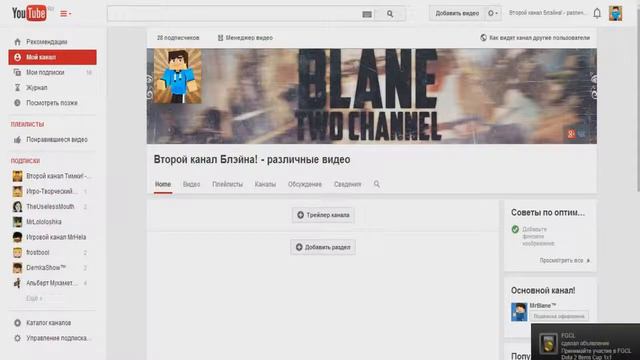Screen dimensions: 640x360
Task: Click the YouTube logo
Action: point(29,13)
